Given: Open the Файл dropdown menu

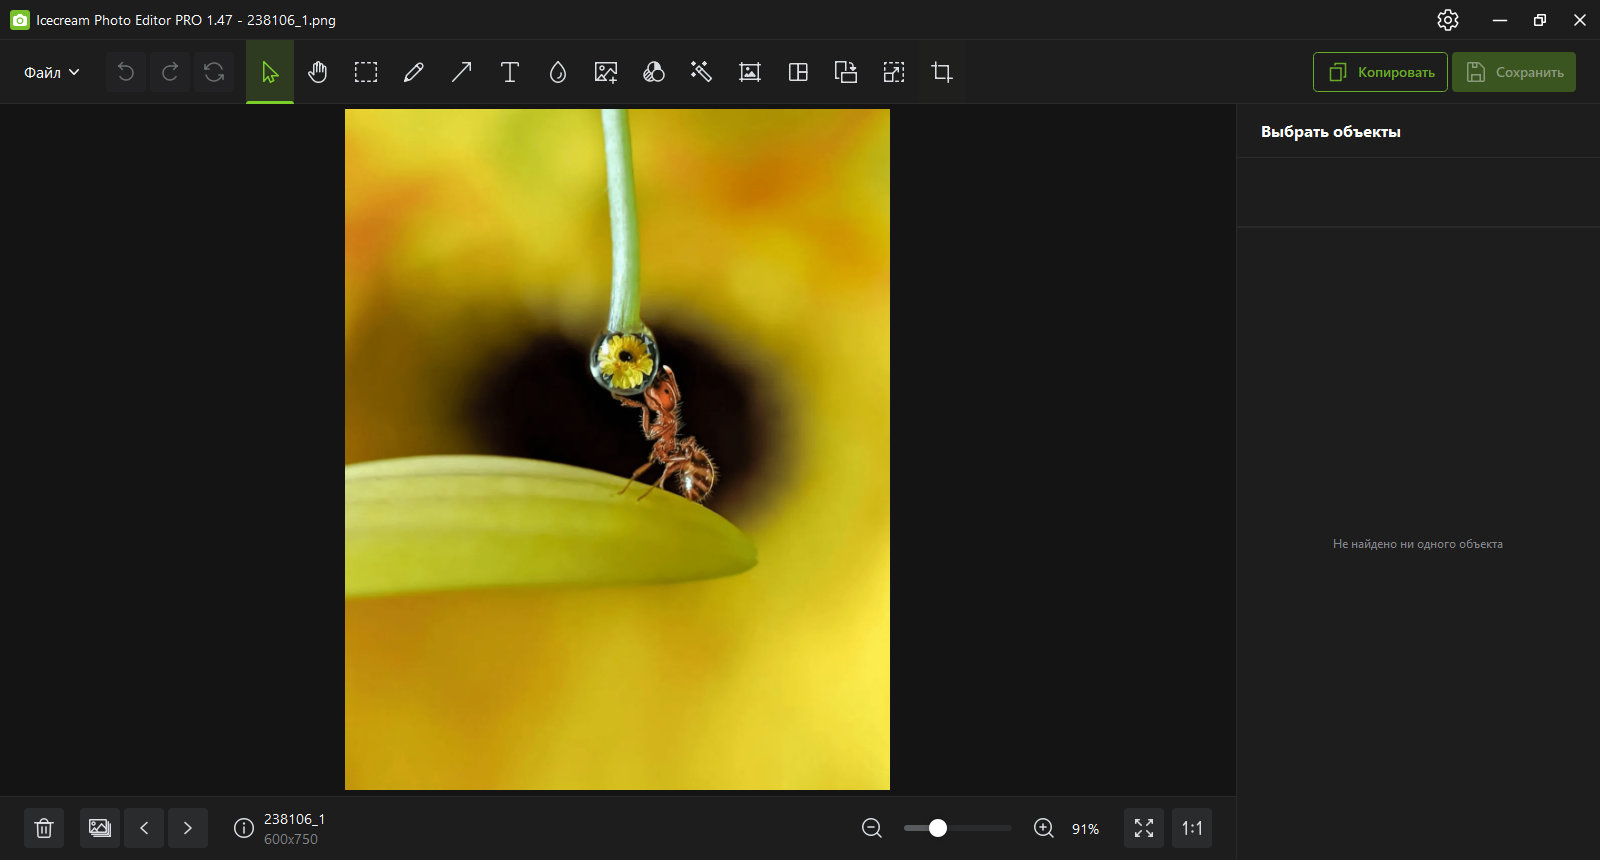Looking at the screenshot, I should (x=52, y=72).
